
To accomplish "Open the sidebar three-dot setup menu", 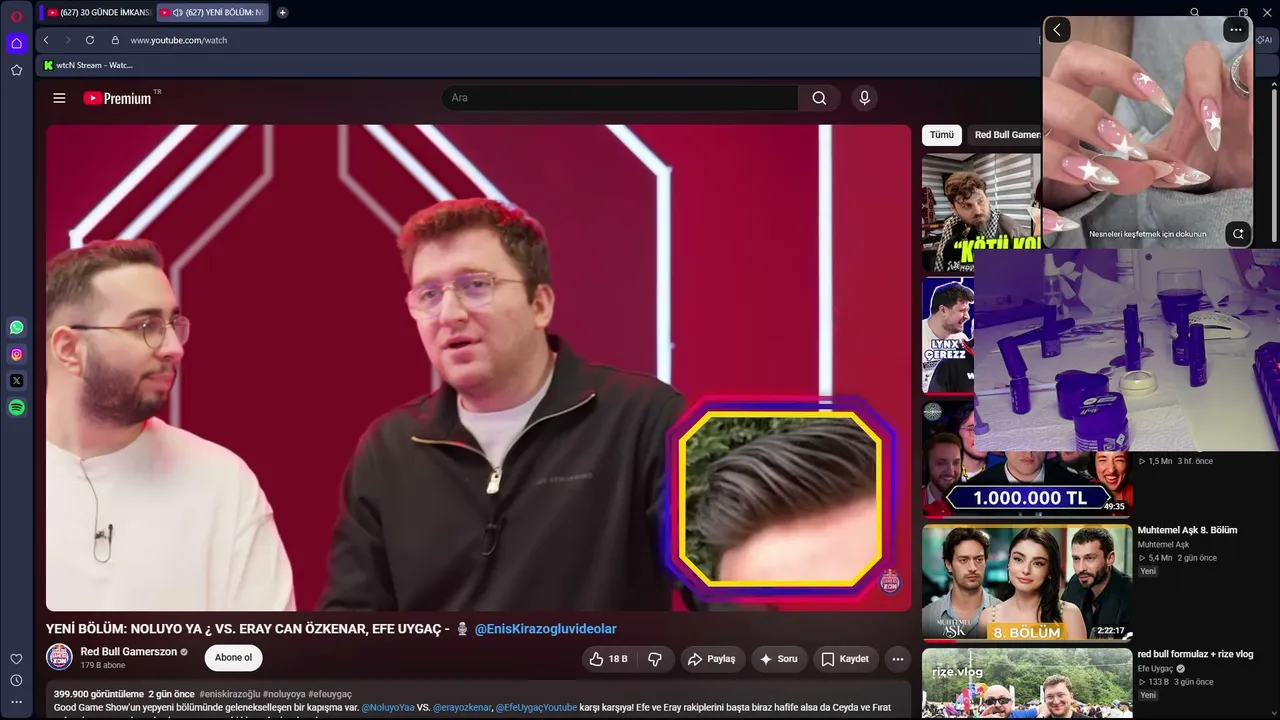I will 16,702.
